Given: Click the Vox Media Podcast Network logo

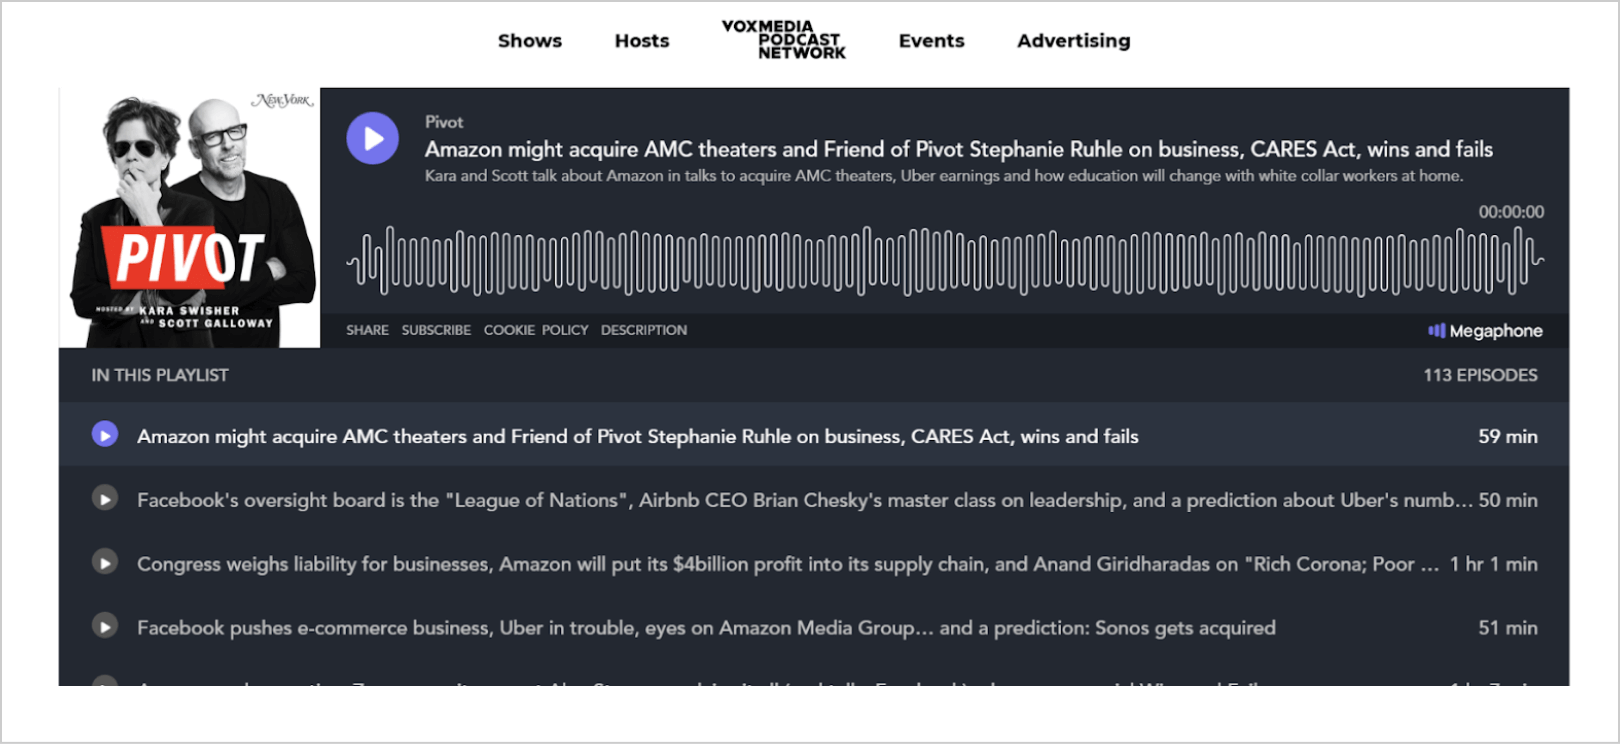Looking at the screenshot, I should tap(784, 40).
